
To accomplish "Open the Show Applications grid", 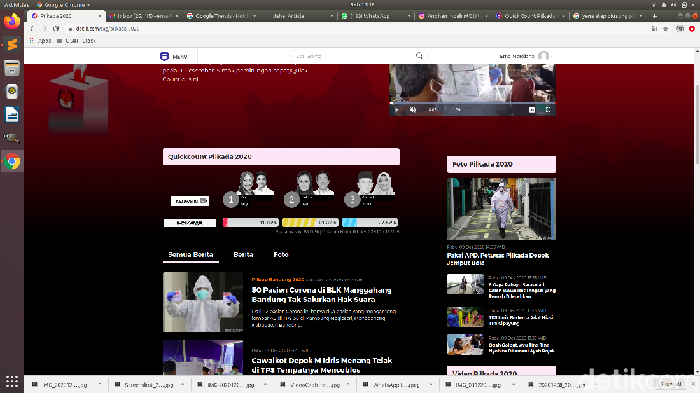I will pos(12,381).
